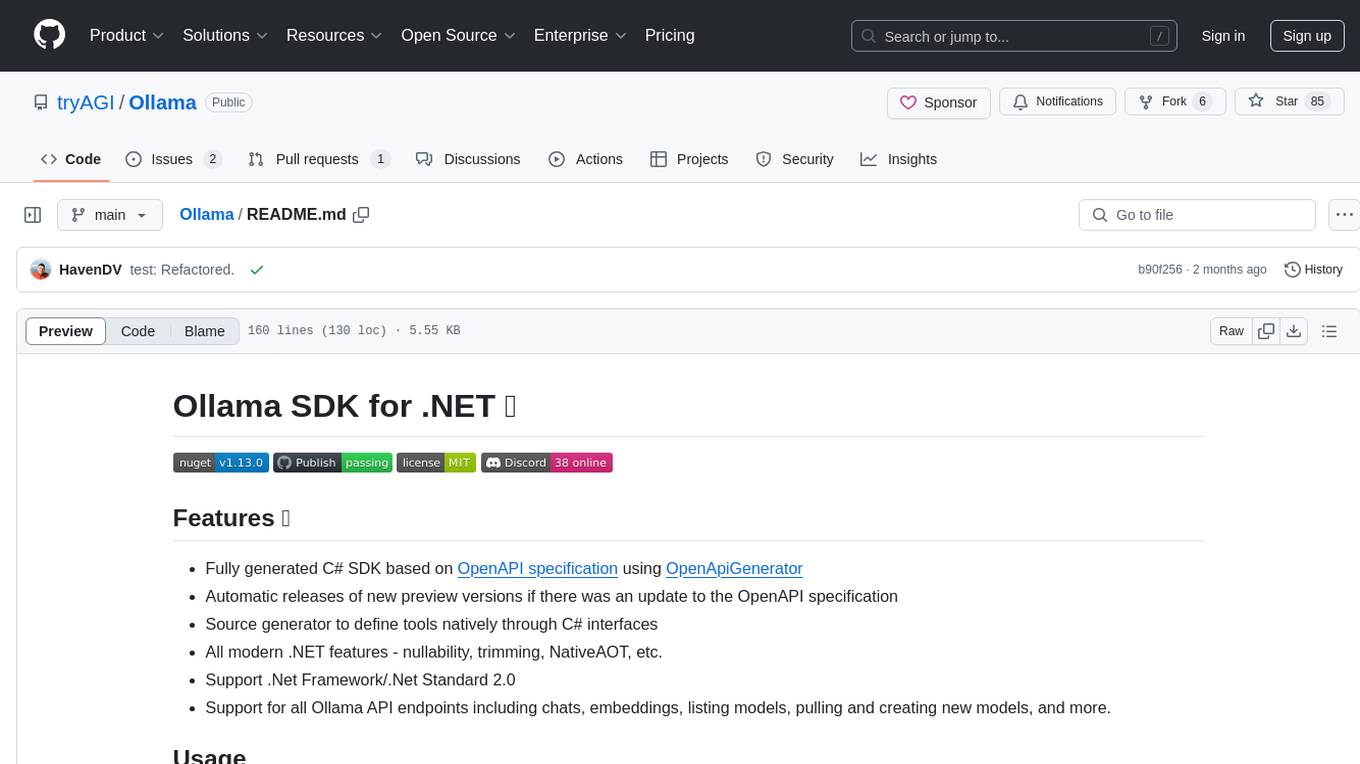The height and width of the screenshot is (764, 1360).
Task: Switch to Preview view mode
Action: 66,331
